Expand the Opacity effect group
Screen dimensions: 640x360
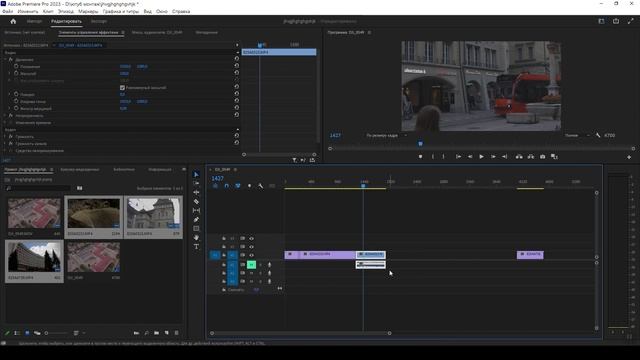[5, 116]
